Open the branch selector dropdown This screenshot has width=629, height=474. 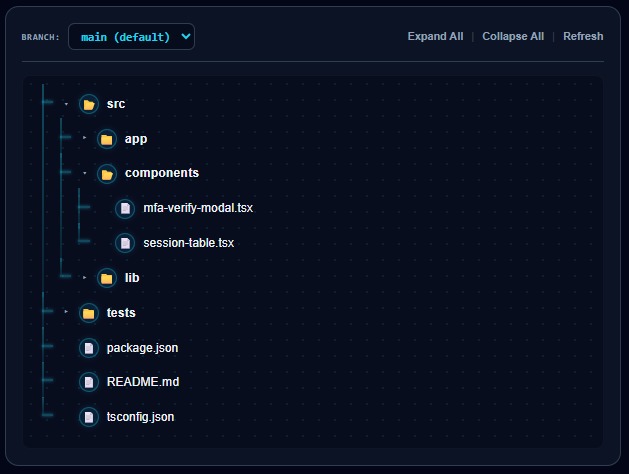tap(132, 37)
